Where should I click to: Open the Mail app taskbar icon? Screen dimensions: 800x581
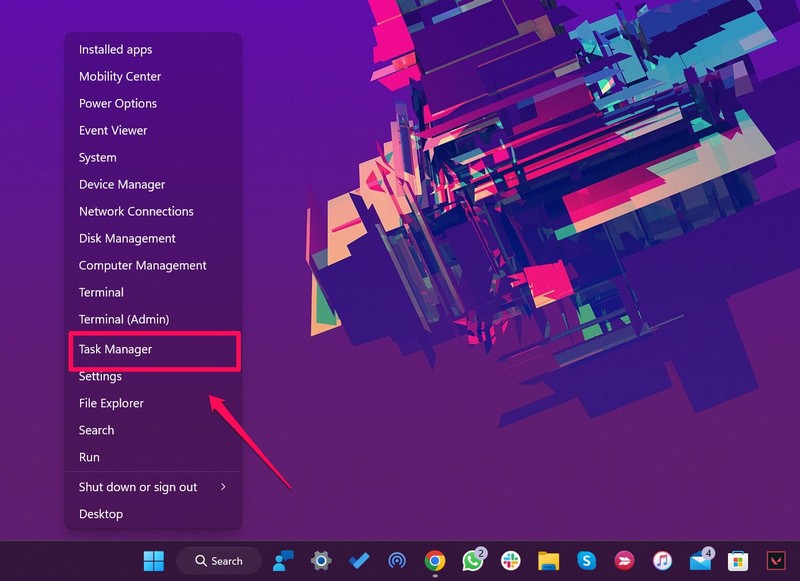(x=700, y=560)
